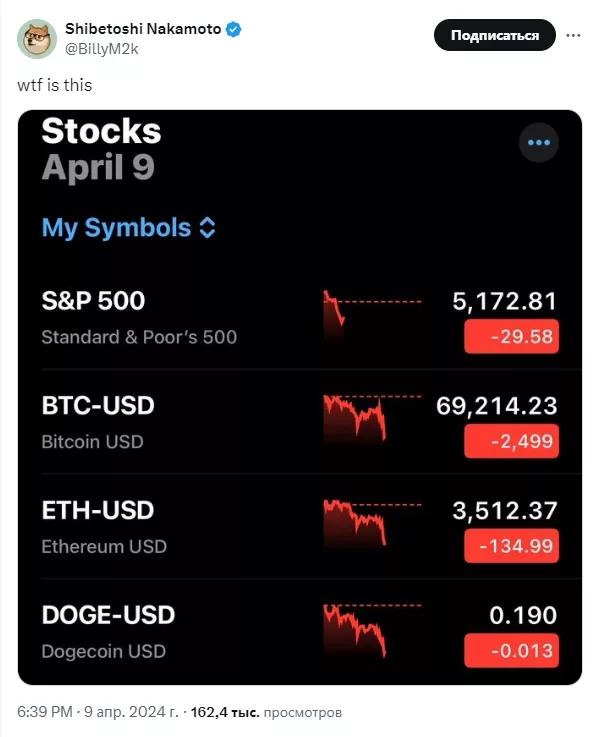Toggle the S&P 500 -29.58 change badge
Viewport: 599px width, 737px height.
pos(512,337)
